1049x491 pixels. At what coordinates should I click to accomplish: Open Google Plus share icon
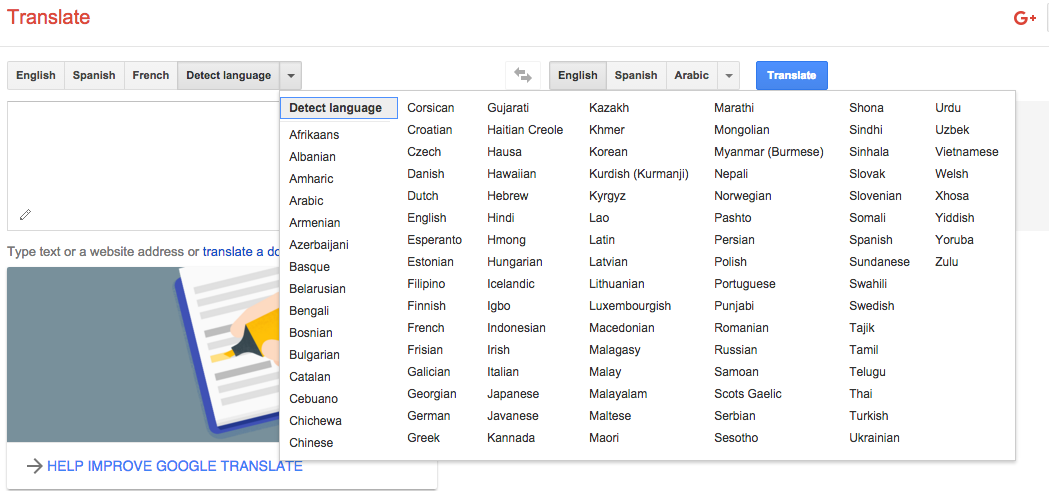click(x=1024, y=19)
